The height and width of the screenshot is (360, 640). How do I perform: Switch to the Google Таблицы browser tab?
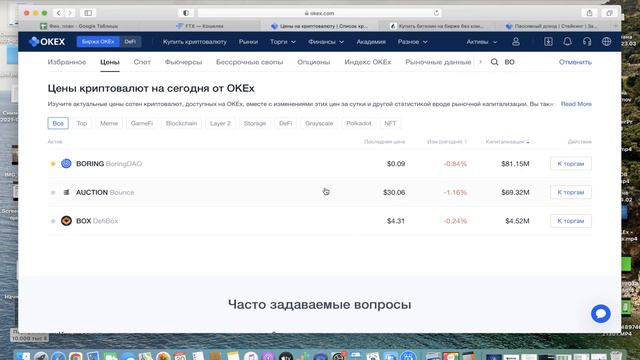[x=79, y=26]
